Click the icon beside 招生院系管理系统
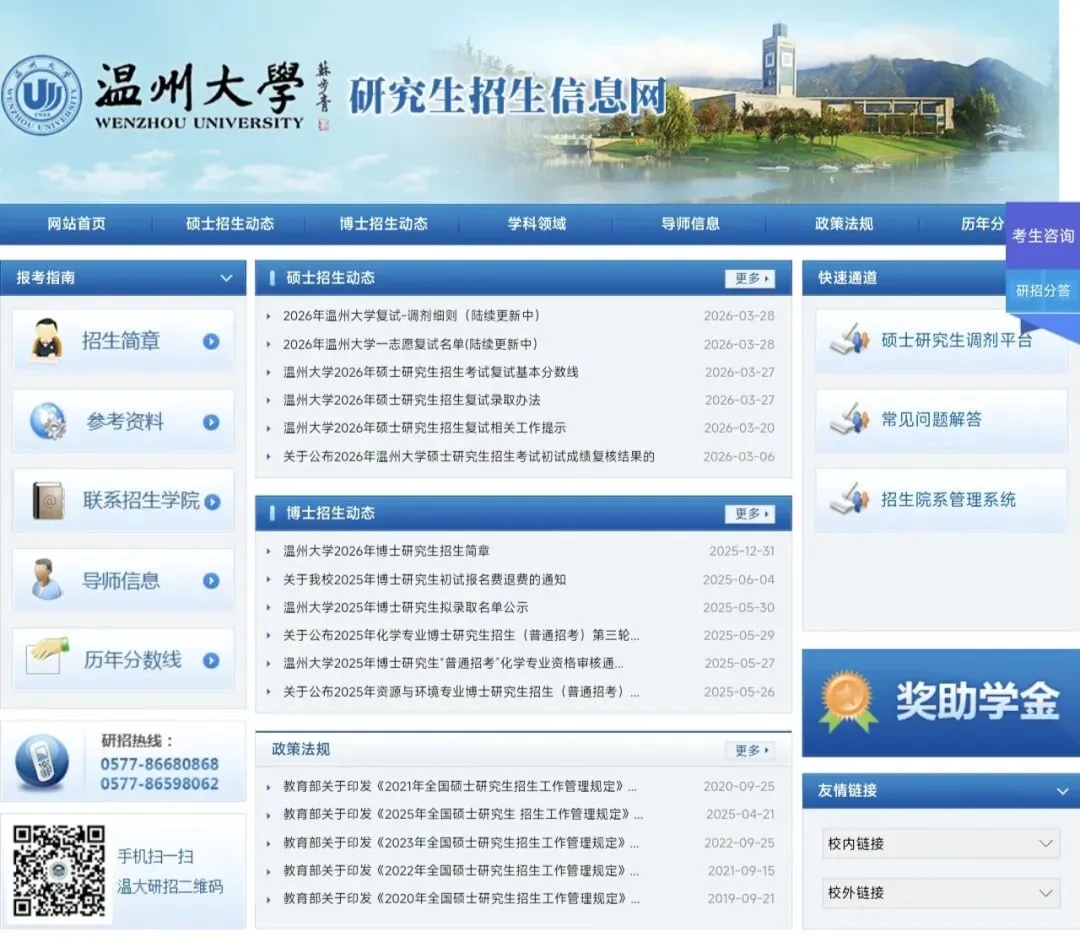 click(x=849, y=498)
